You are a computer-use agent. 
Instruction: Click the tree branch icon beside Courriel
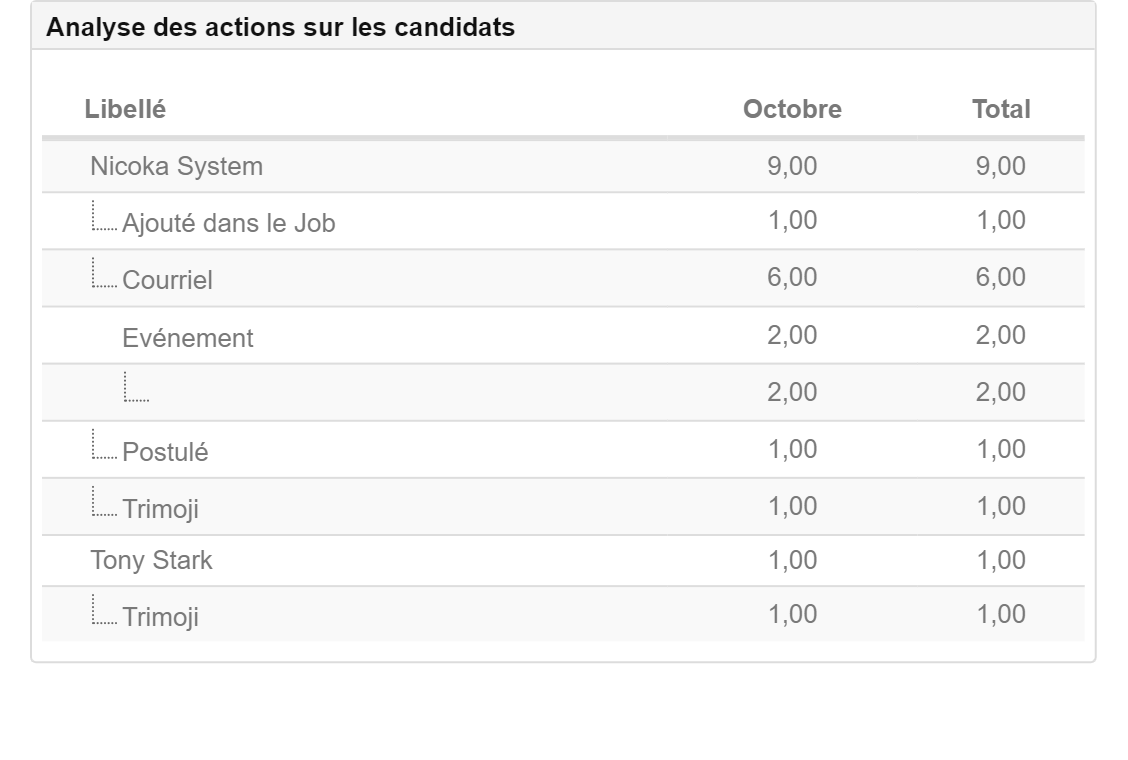[x=104, y=273]
